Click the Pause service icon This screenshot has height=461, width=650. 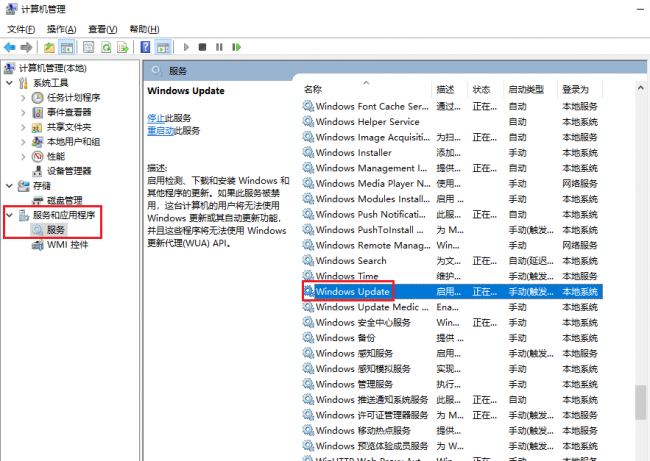pyautogui.click(x=219, y=47)
